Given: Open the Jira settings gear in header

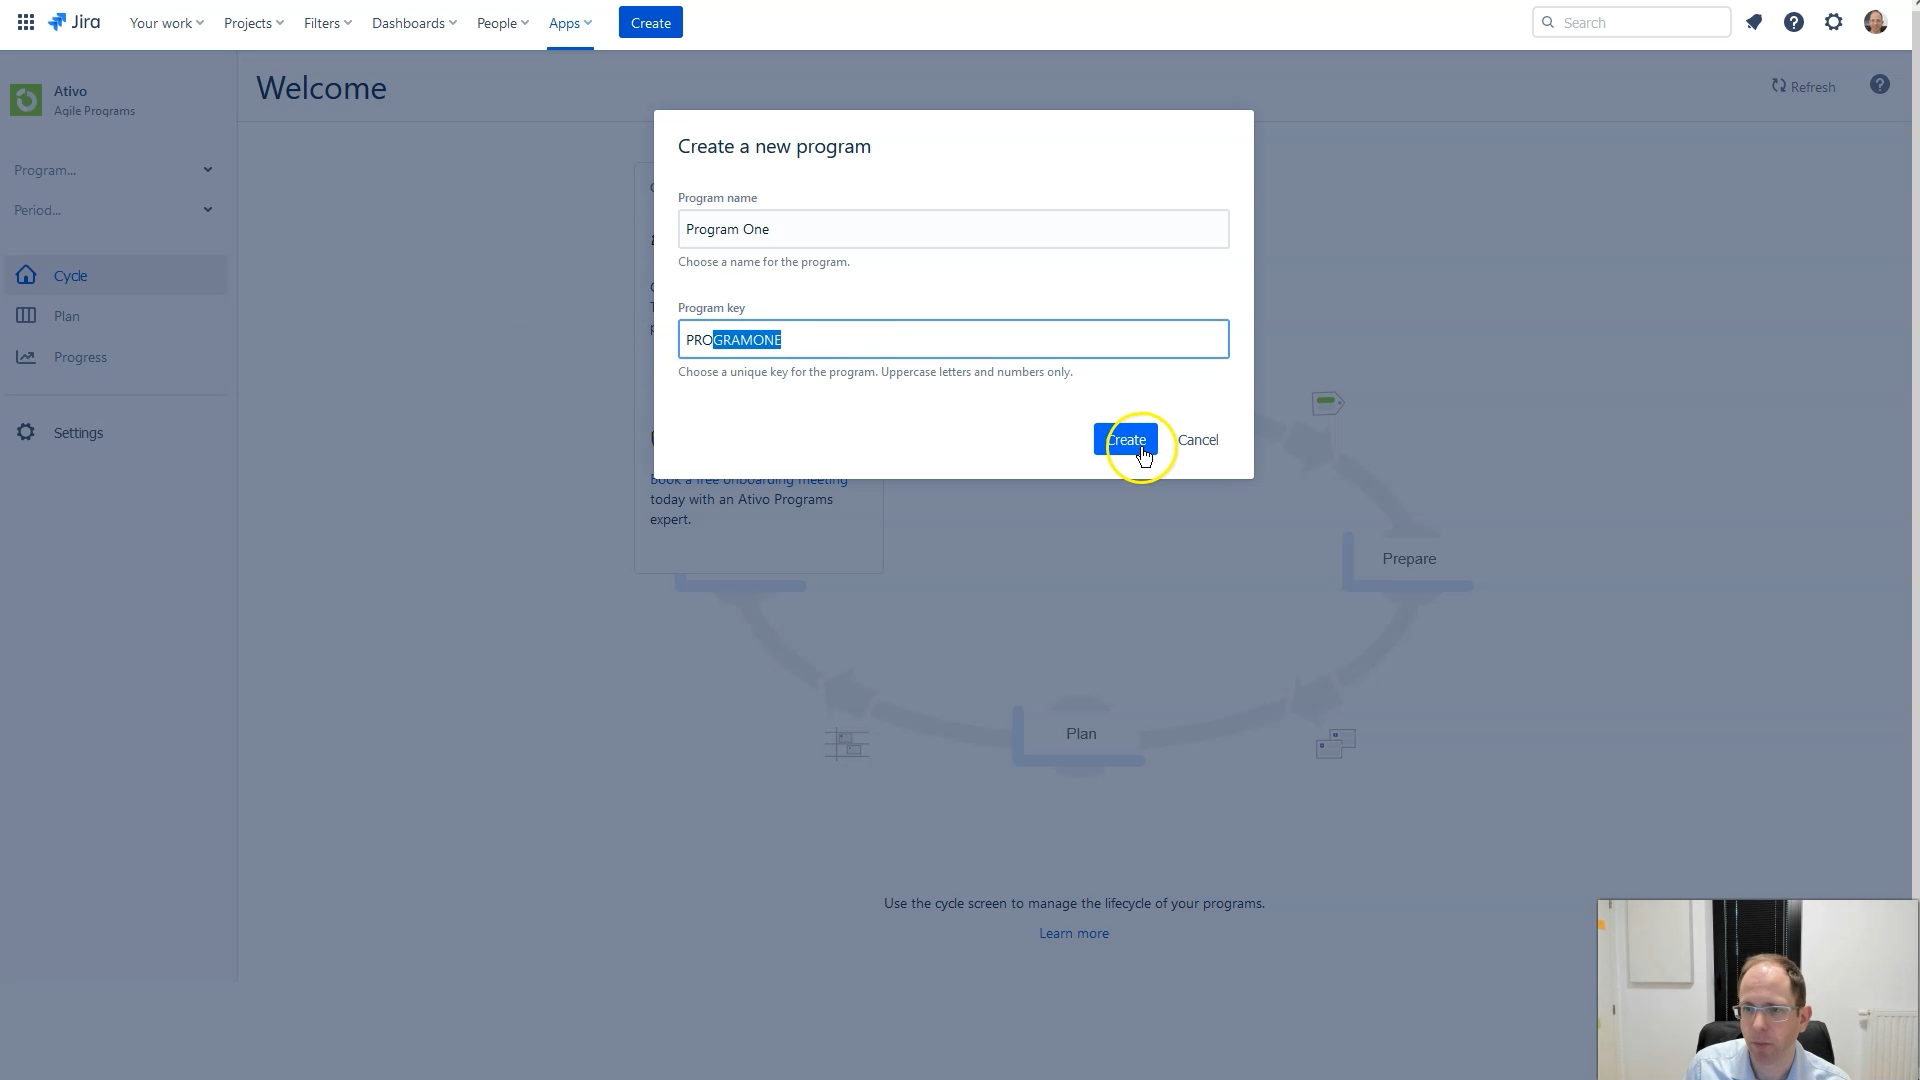Looking at the screenshot, I should coord(1834,22).
